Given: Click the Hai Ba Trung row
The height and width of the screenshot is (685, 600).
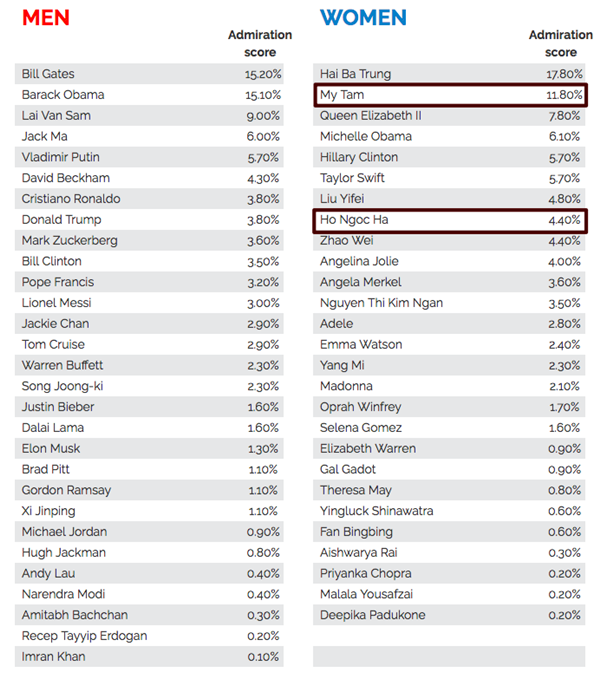Looking at the screenshot, I should tap(450, 74).
